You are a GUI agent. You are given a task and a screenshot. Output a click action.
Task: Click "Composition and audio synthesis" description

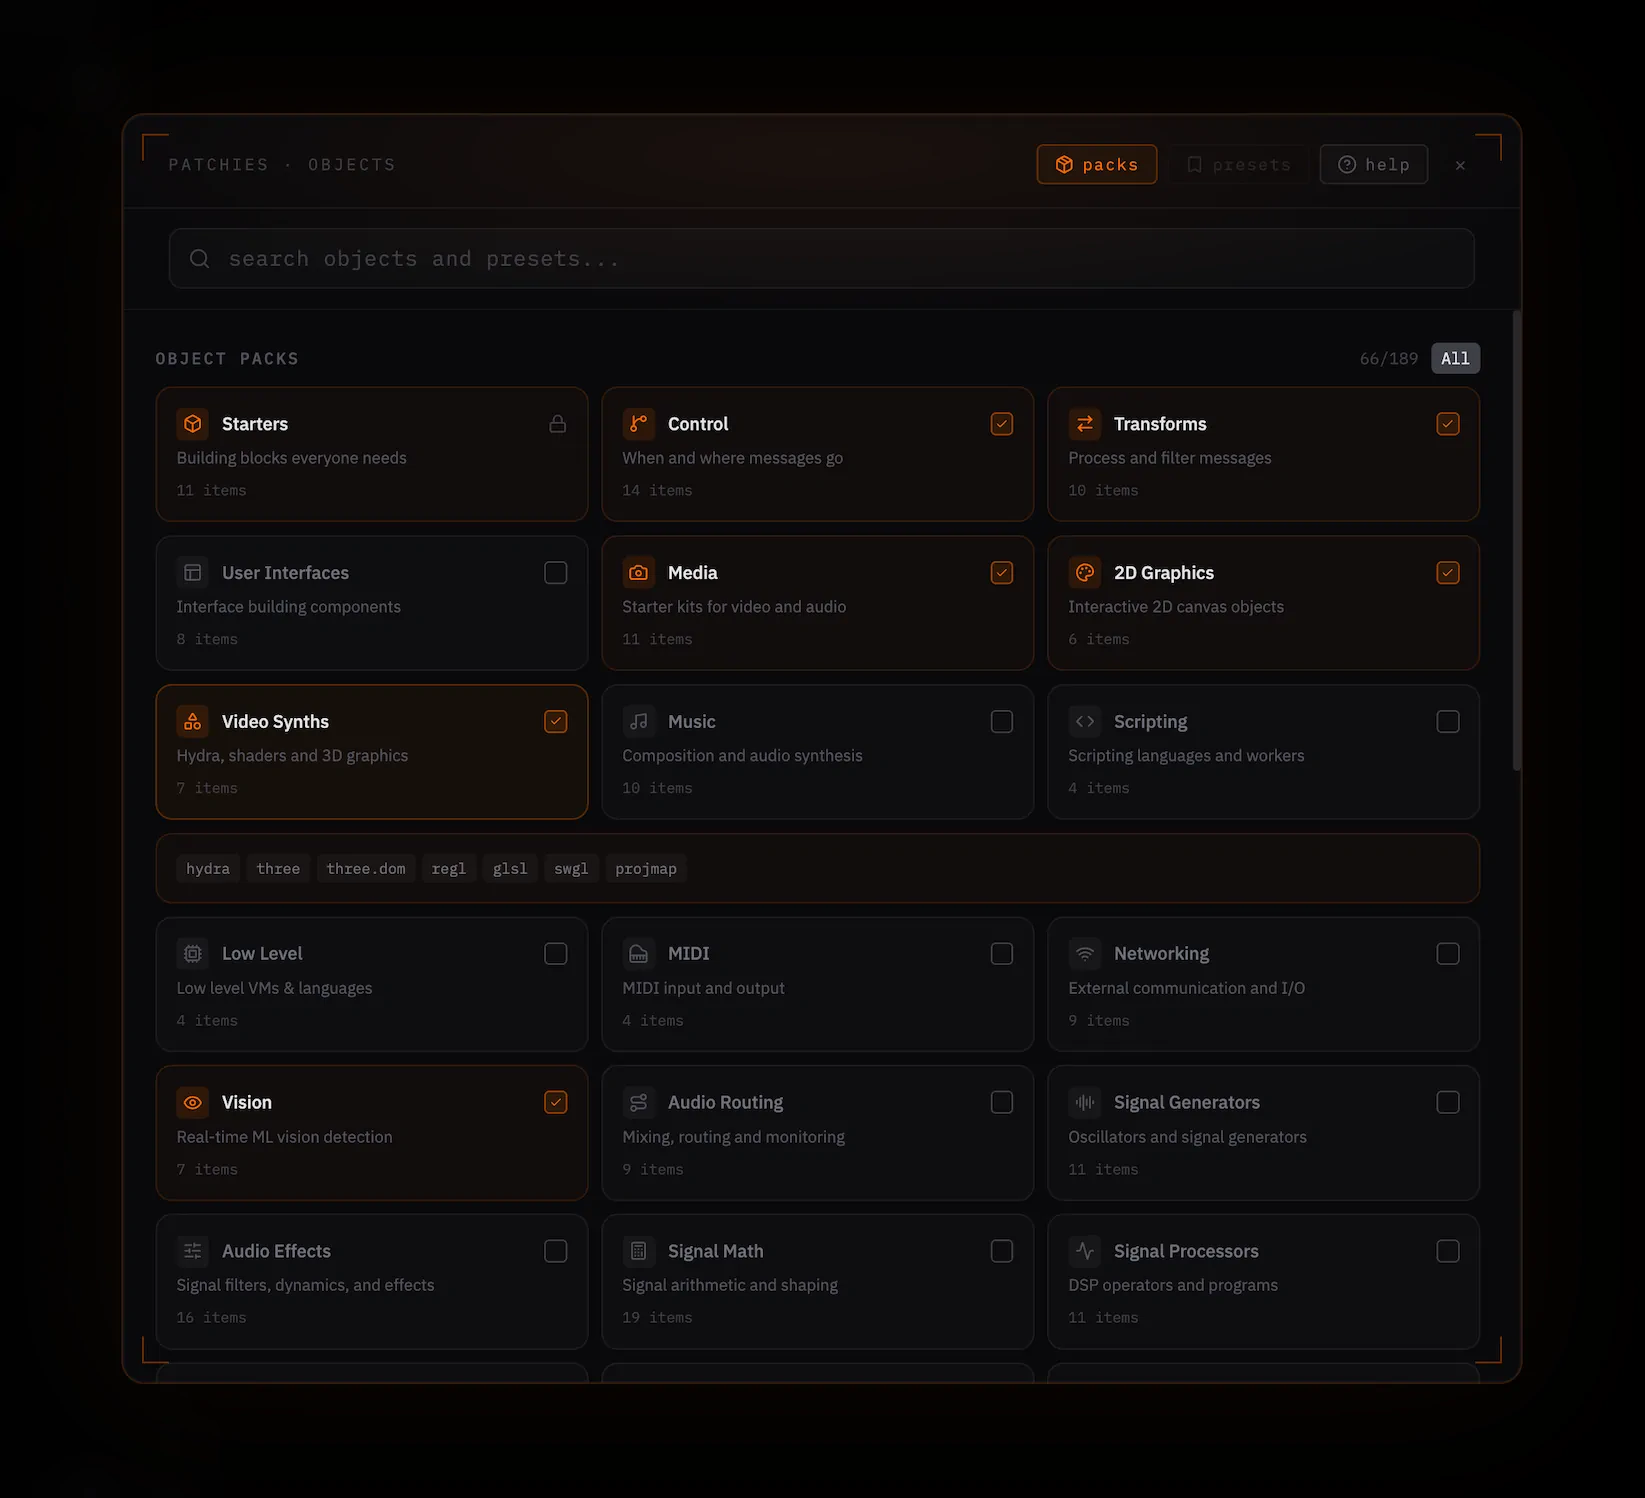point(742,756)
